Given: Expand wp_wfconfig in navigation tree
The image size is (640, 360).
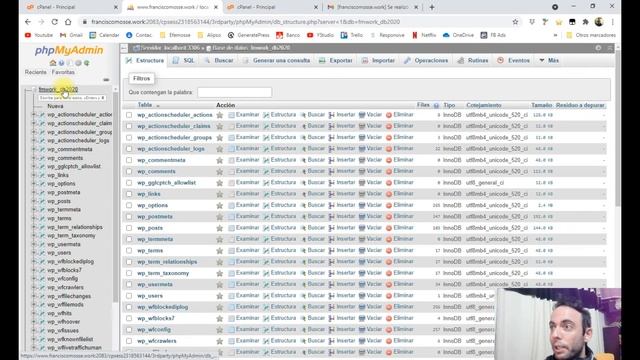Looking at the screenshot, I should tap(34, 278).
